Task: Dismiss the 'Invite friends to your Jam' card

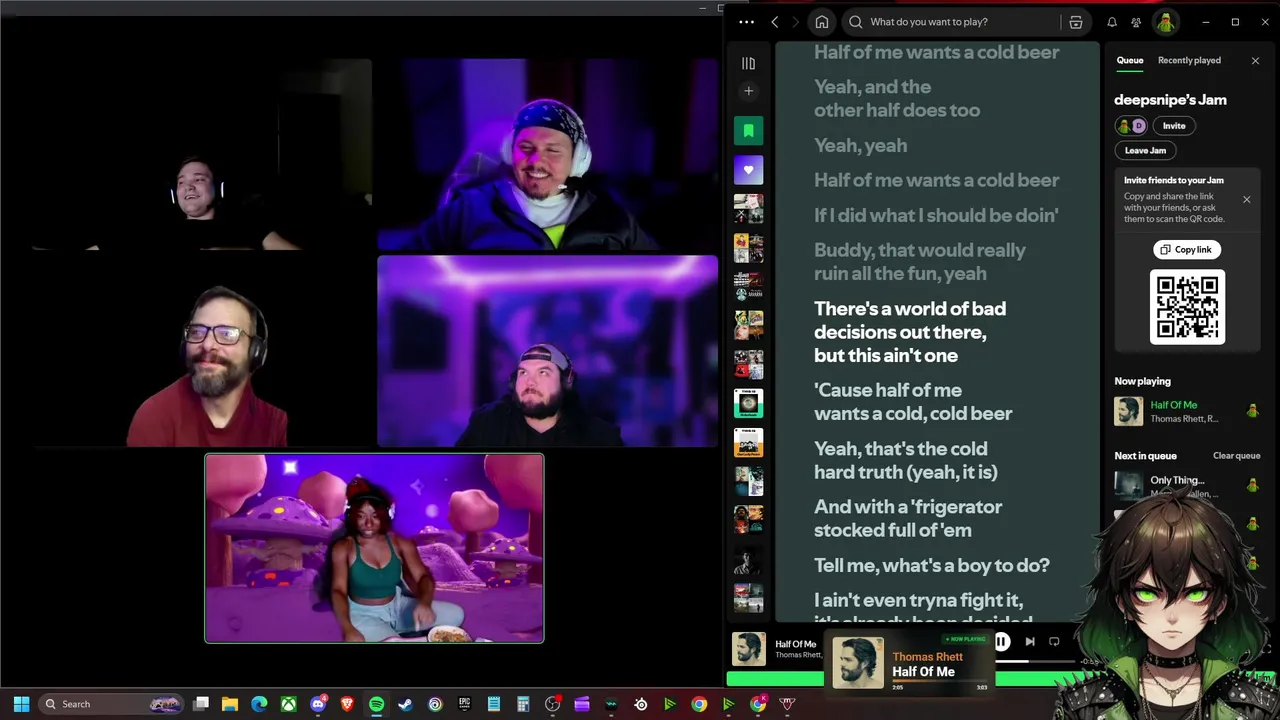Action: [1247, 200]
